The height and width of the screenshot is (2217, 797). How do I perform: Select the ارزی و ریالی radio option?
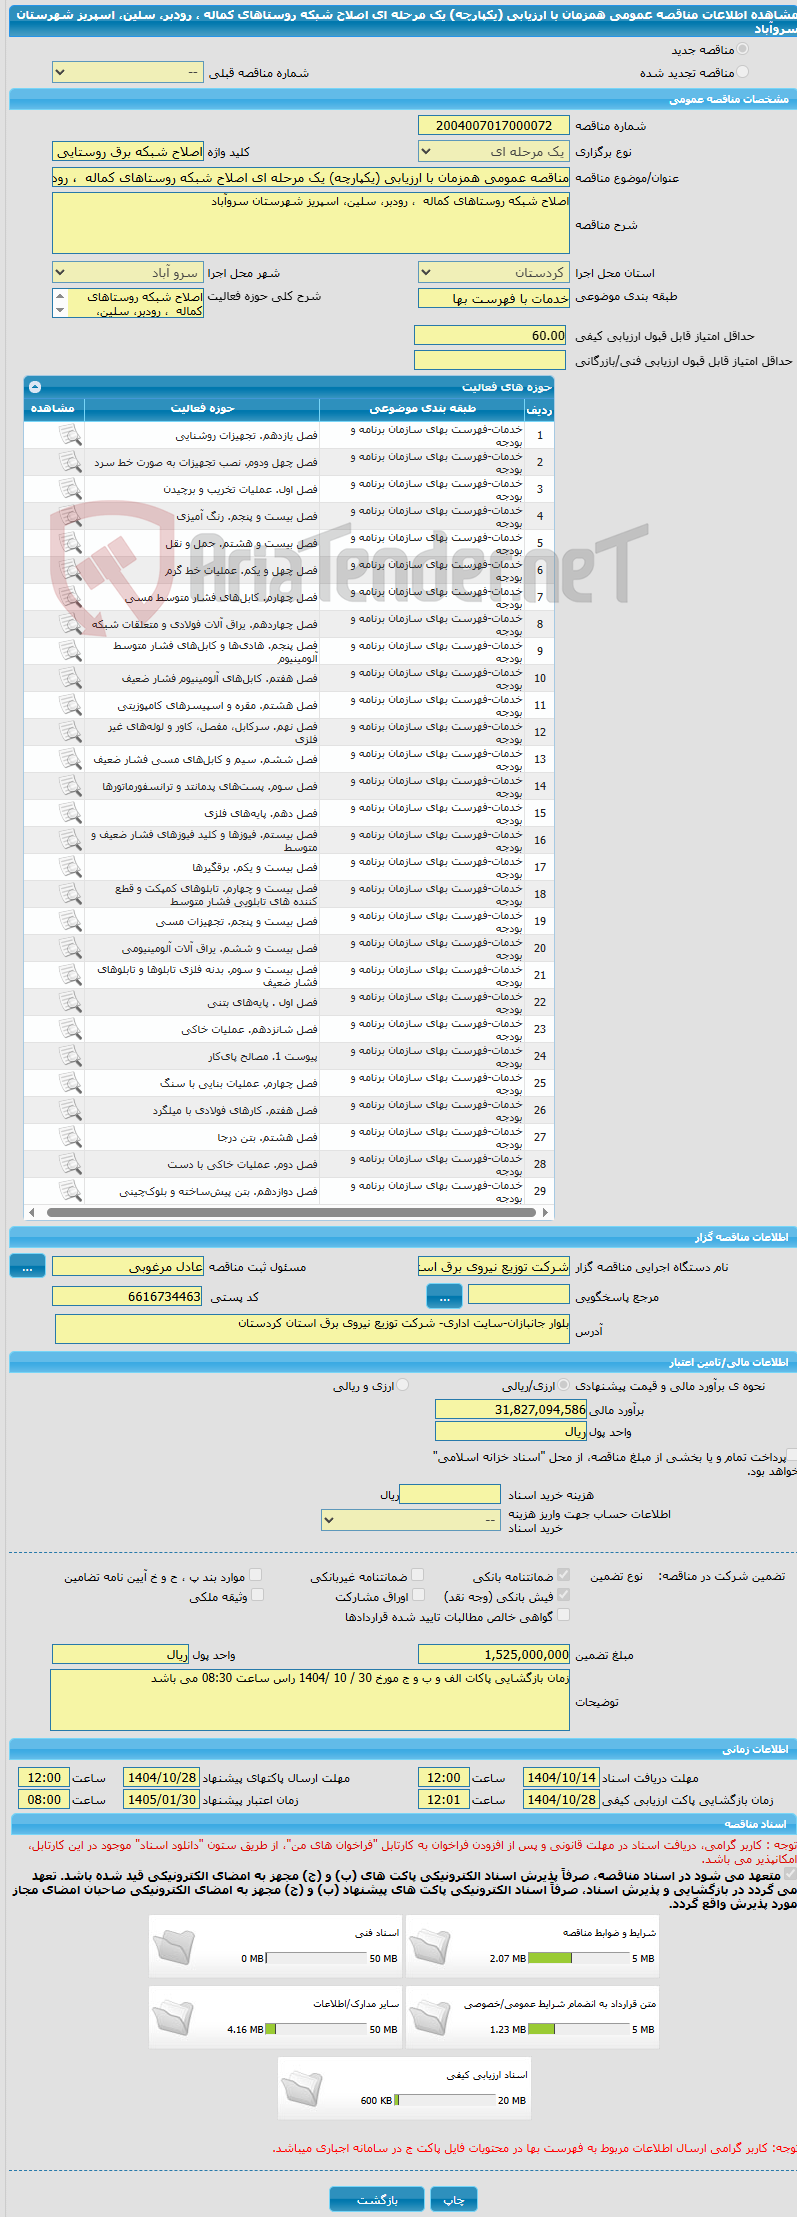[403, 1385]
